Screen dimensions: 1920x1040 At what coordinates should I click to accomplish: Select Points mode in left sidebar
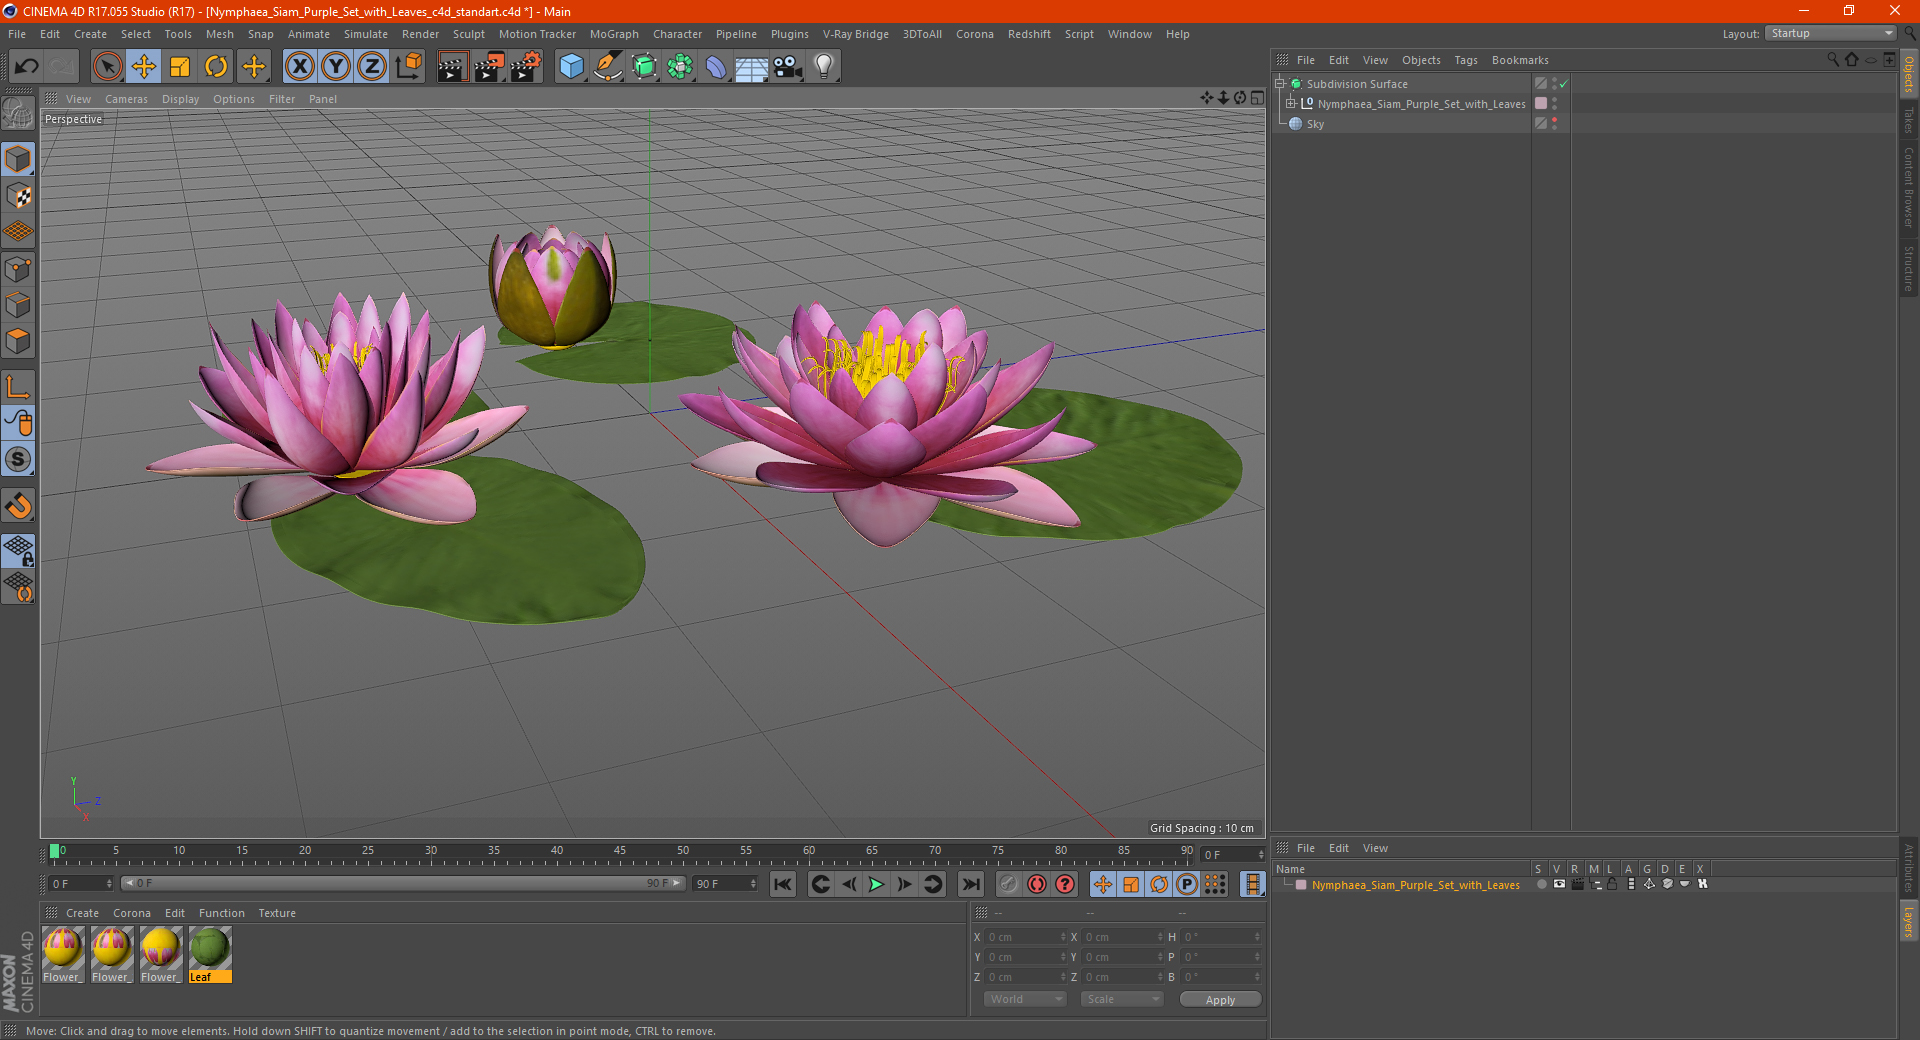18,269
